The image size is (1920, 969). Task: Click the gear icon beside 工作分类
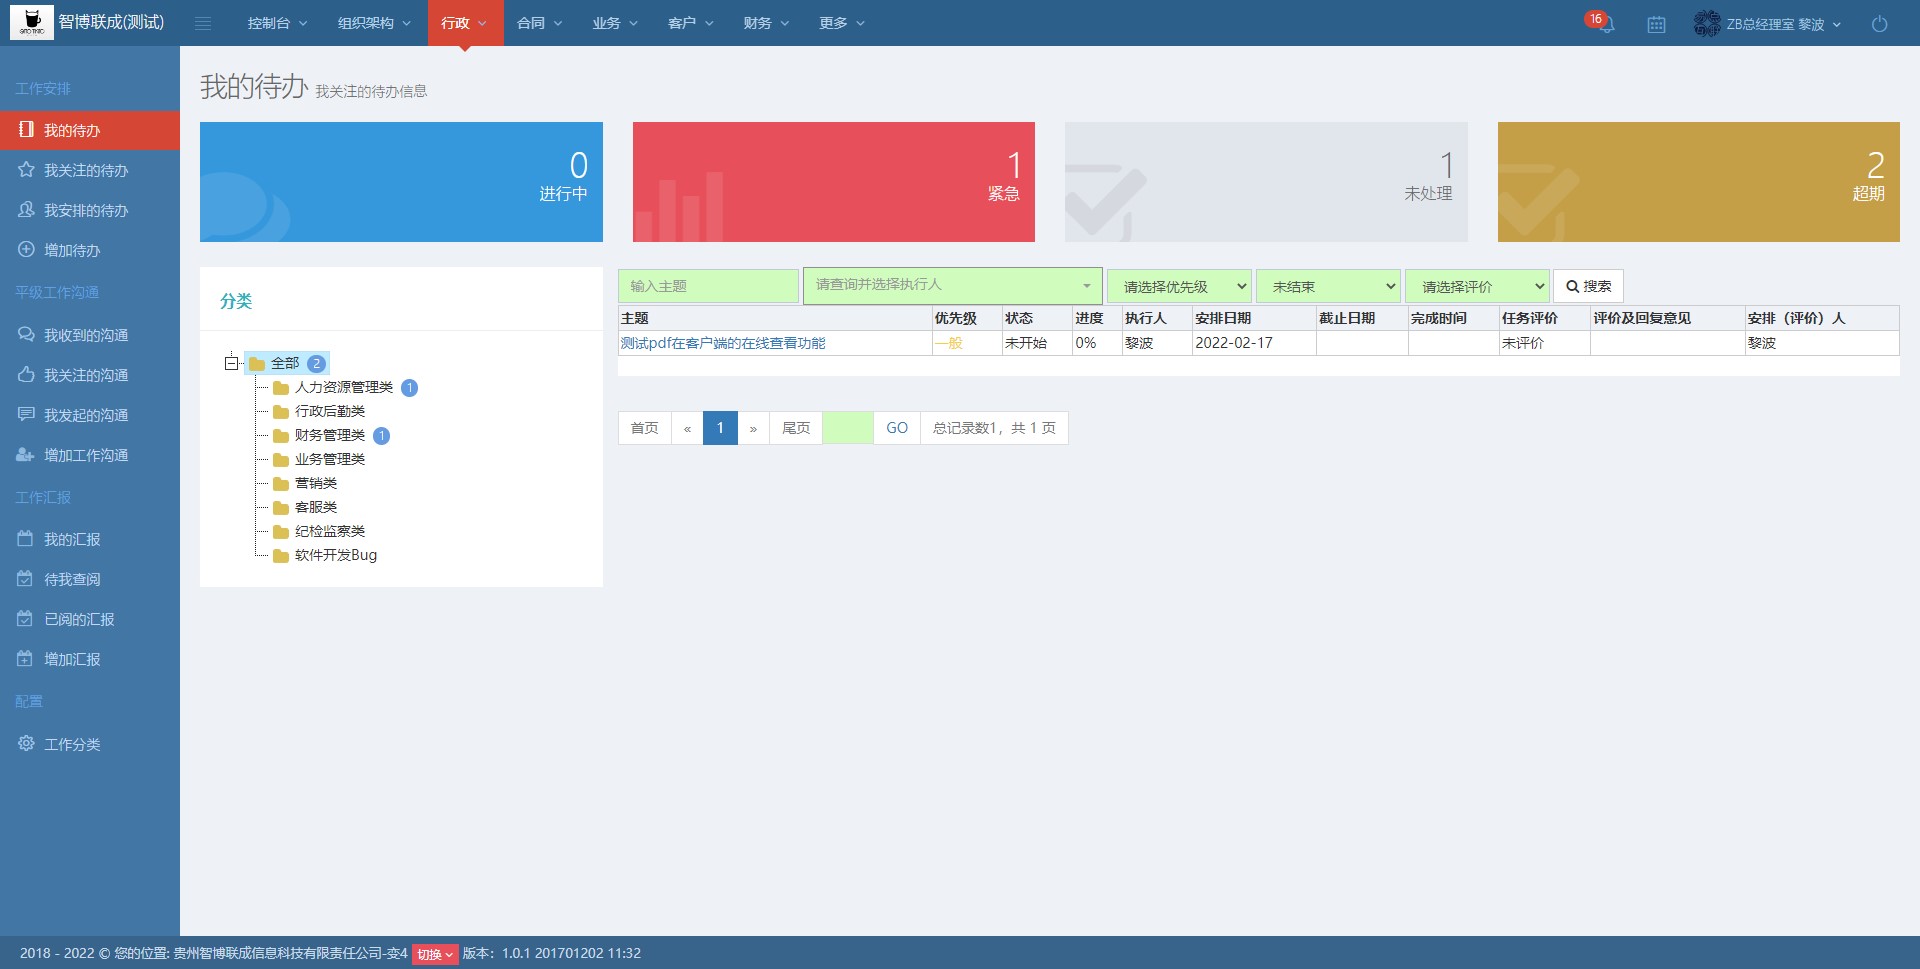[27, 743]
